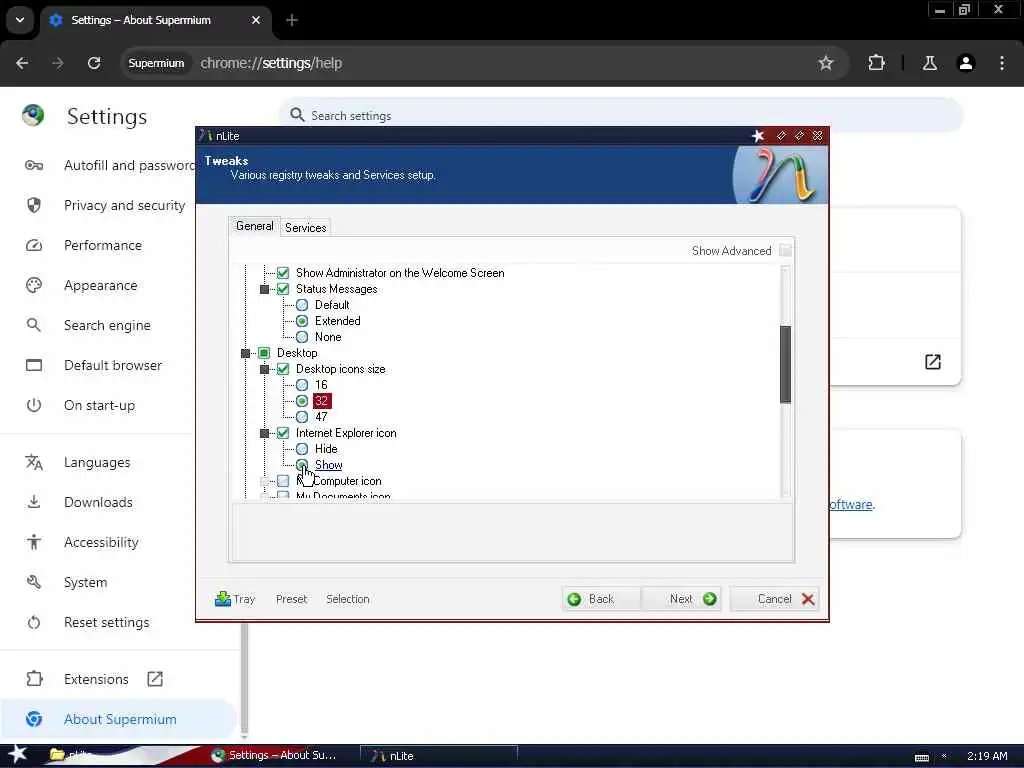The width and height of the screenshot is (1024, 768).
Task: Open the partially visible software link
Action: (851, 504)
